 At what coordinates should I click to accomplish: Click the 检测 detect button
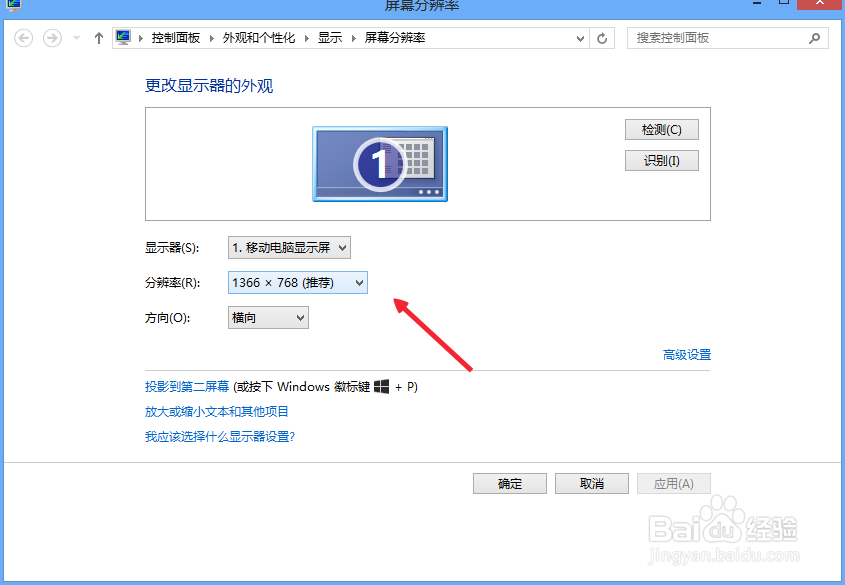(x=661, y=129)
